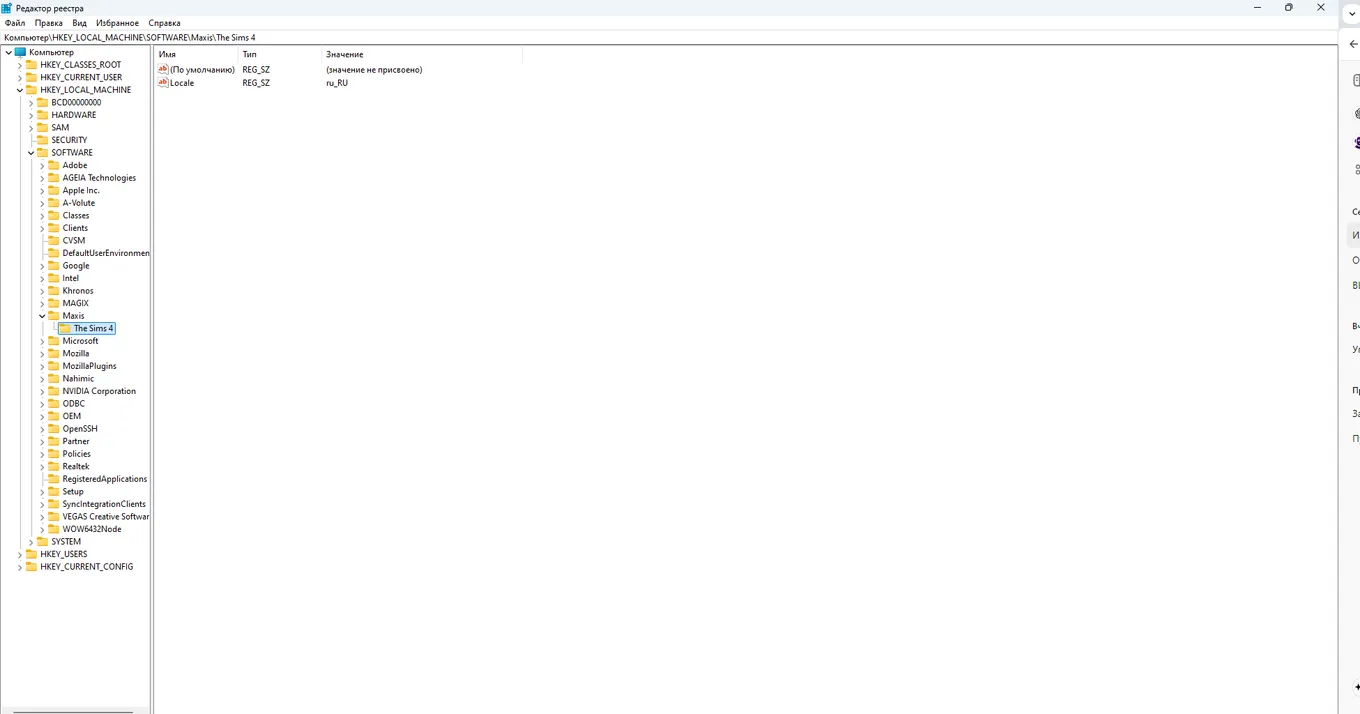Click the Mozilla folder icon

click(x=53, y=353)
